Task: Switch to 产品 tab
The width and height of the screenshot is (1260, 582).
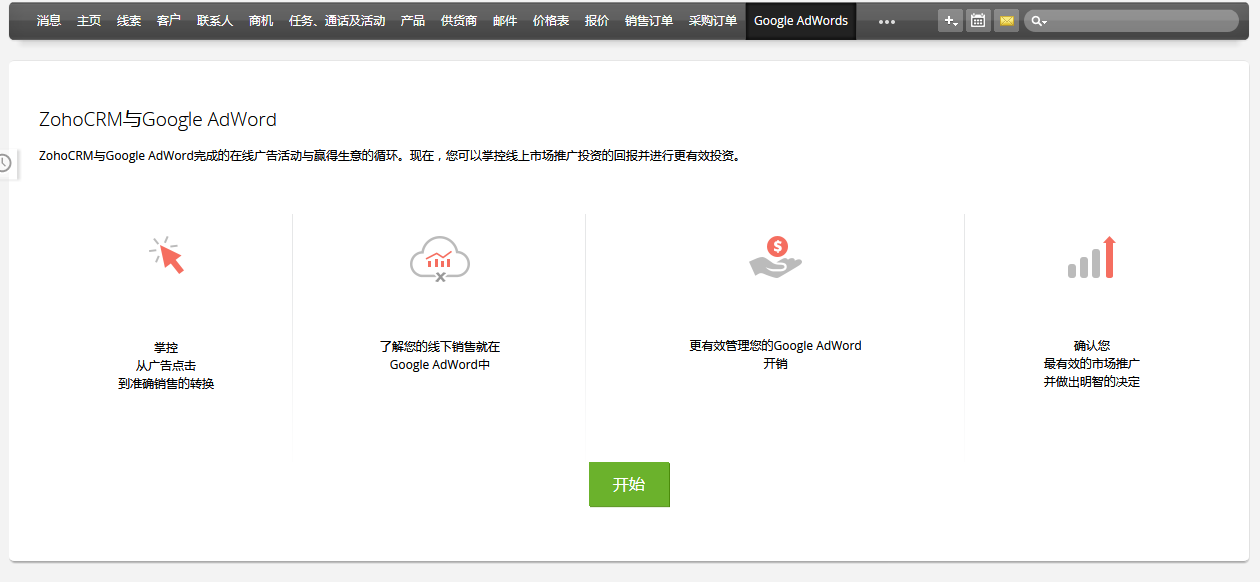Action: point(413,20)
